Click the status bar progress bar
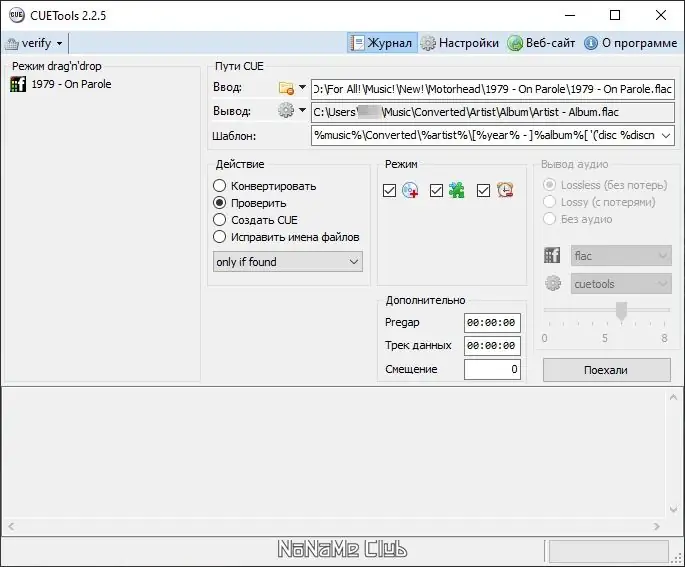 point(609,551)
